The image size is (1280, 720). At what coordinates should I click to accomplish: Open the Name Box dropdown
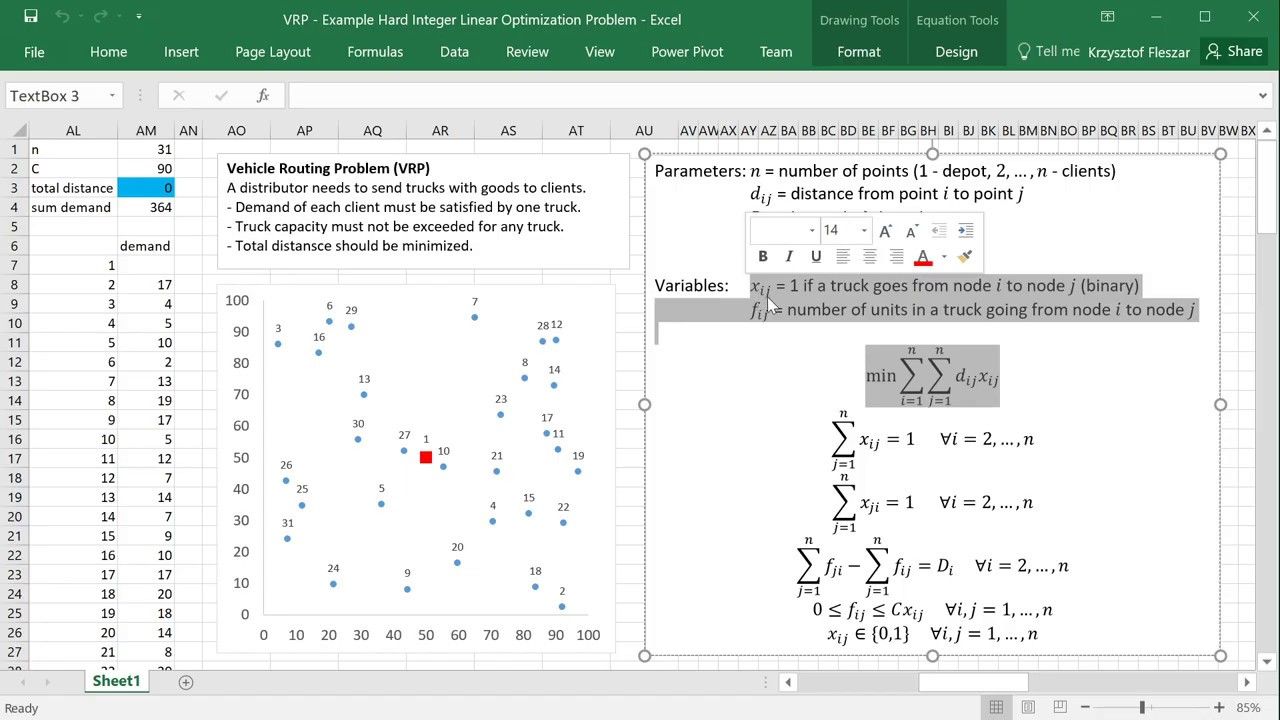pos(110,96)
